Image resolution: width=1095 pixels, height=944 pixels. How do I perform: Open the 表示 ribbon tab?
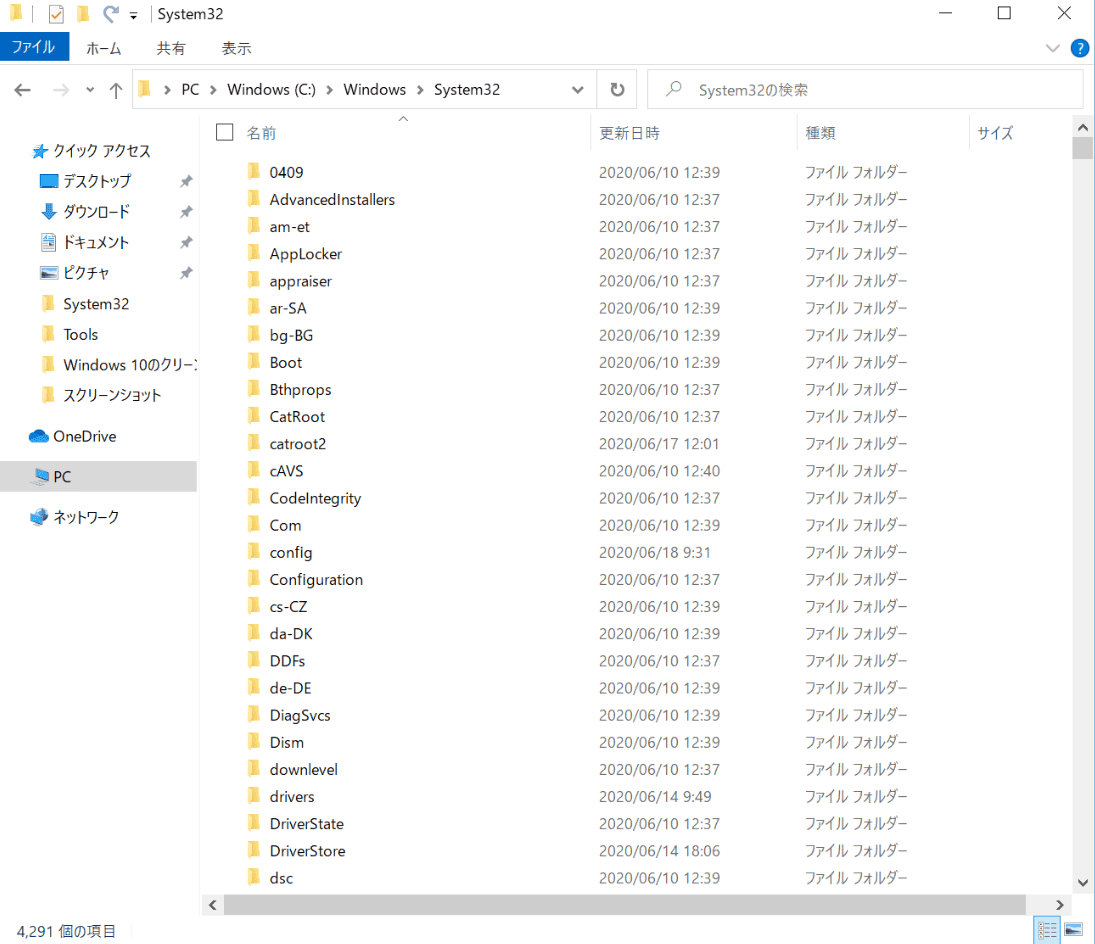[x=236, y=48]
